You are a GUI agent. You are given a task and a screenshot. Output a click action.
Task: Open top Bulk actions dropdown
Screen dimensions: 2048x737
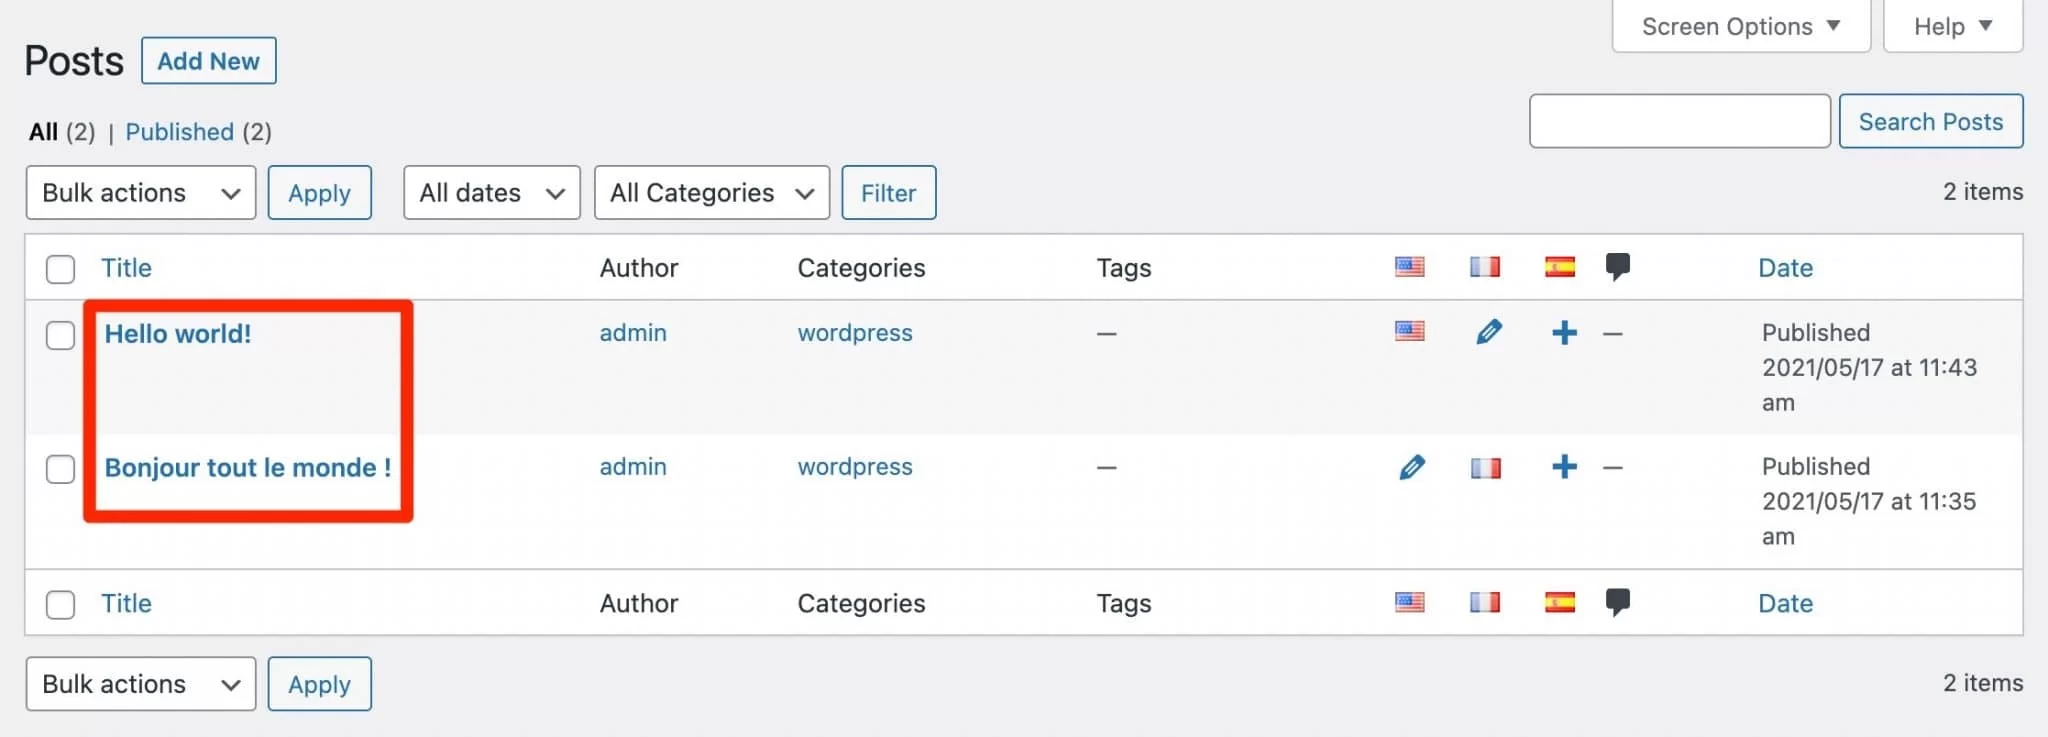click(141, 192)
